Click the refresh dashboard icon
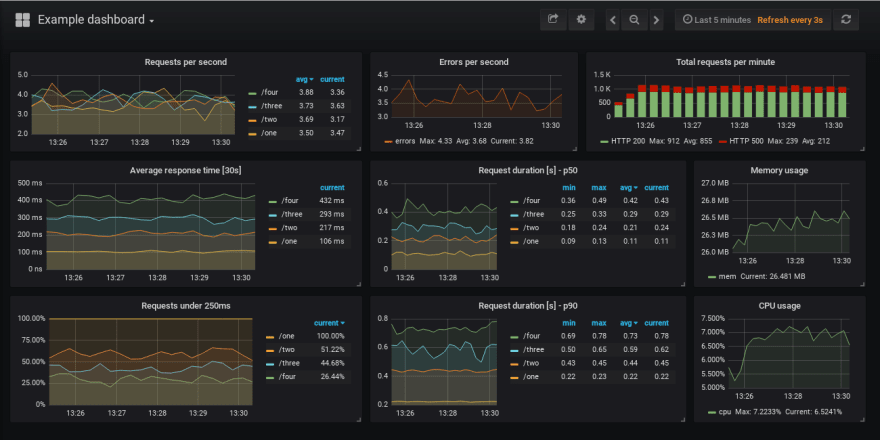Screen dimensions: 880x440 846,20
